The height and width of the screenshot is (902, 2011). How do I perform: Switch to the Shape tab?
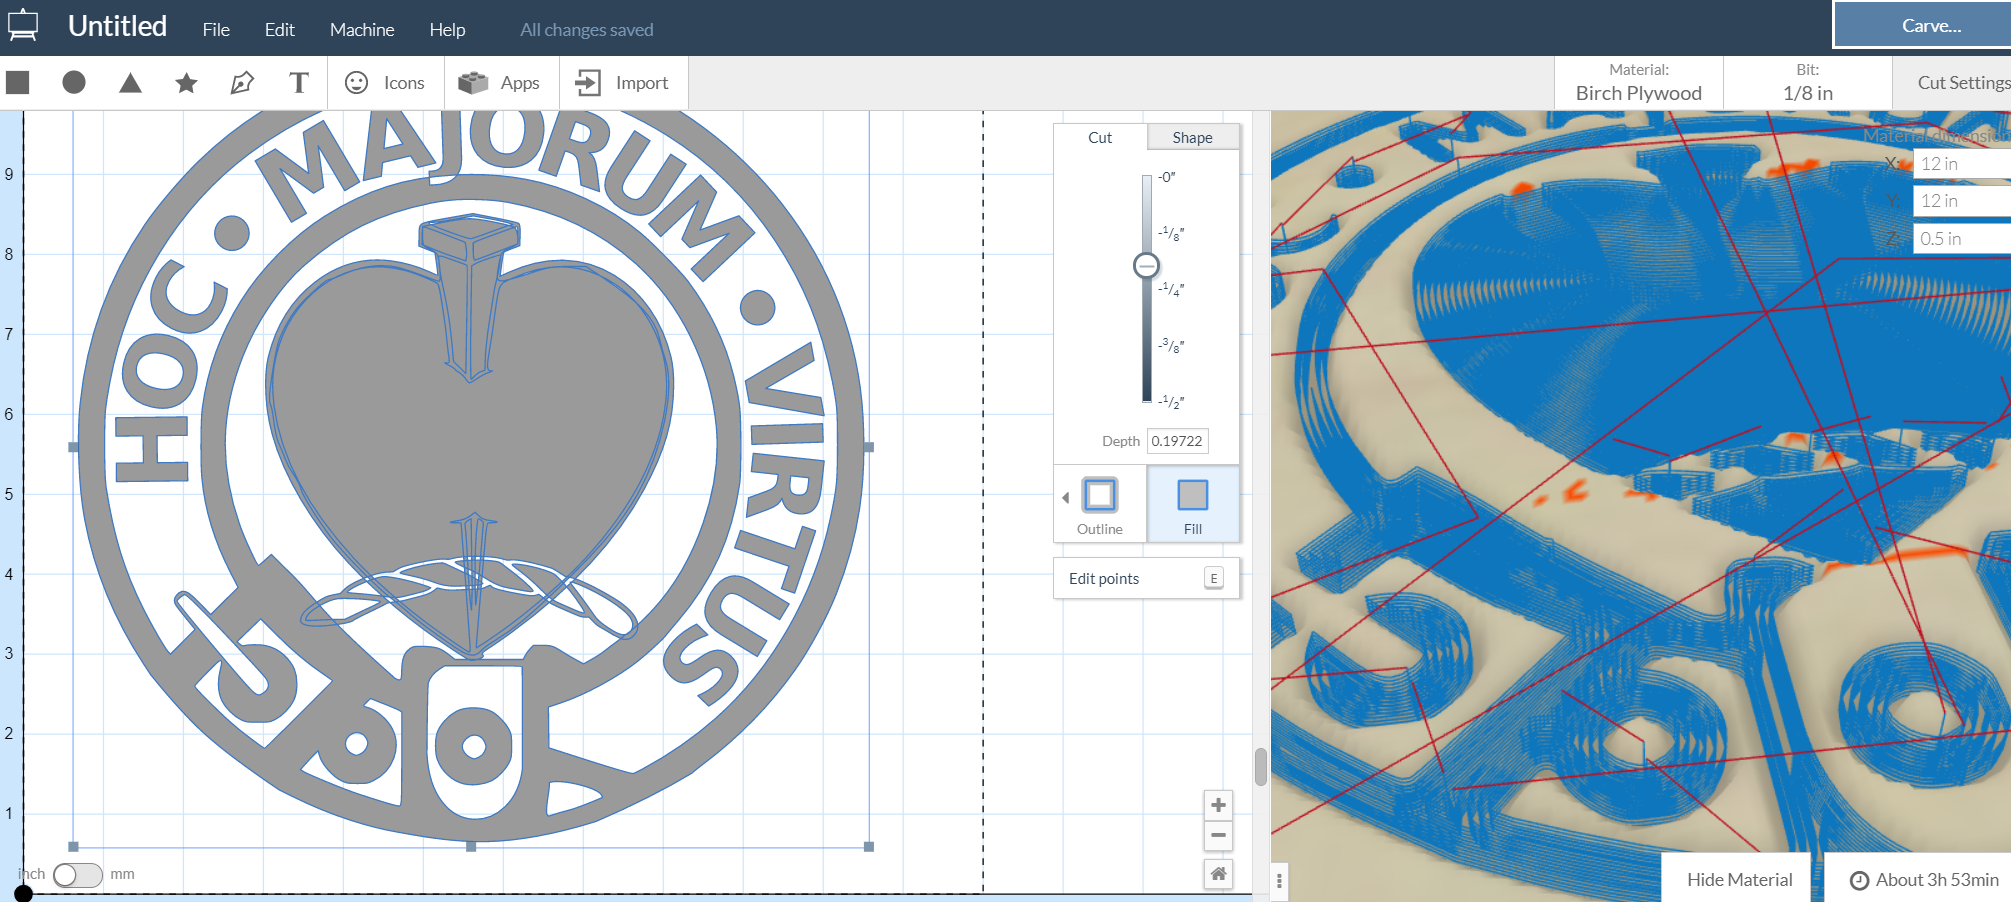pos(1192,137)
